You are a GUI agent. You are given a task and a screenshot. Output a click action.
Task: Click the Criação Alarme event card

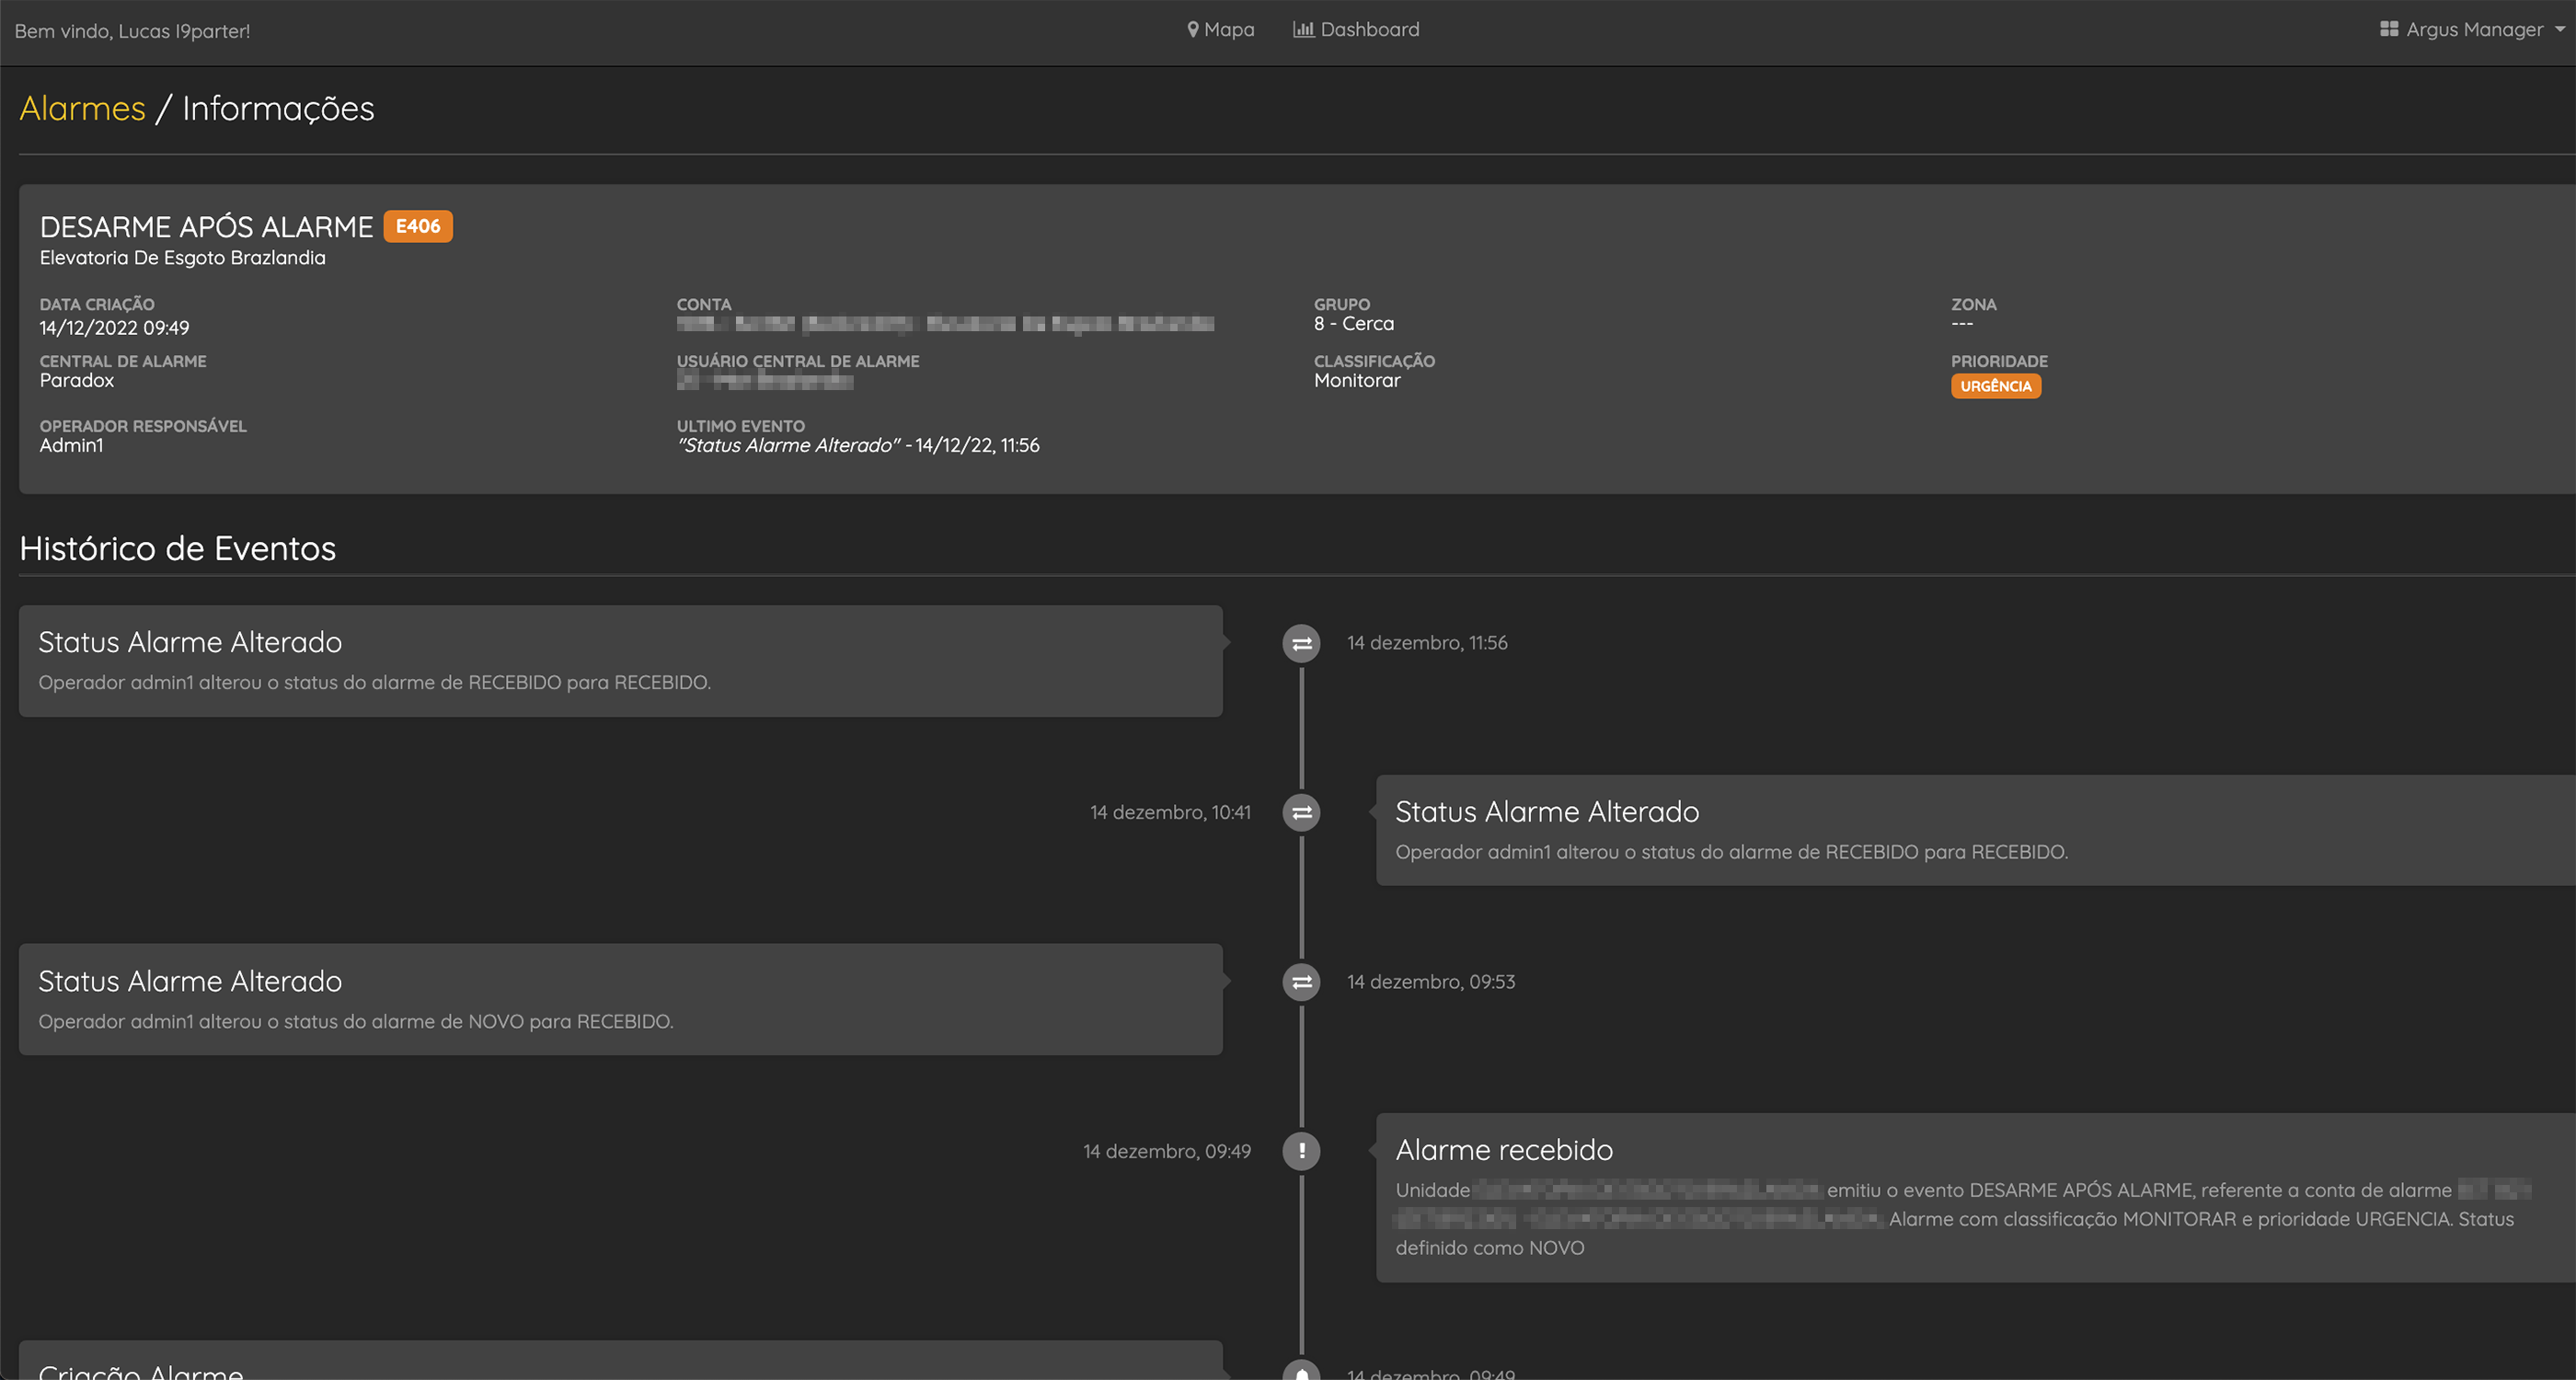620,1365
